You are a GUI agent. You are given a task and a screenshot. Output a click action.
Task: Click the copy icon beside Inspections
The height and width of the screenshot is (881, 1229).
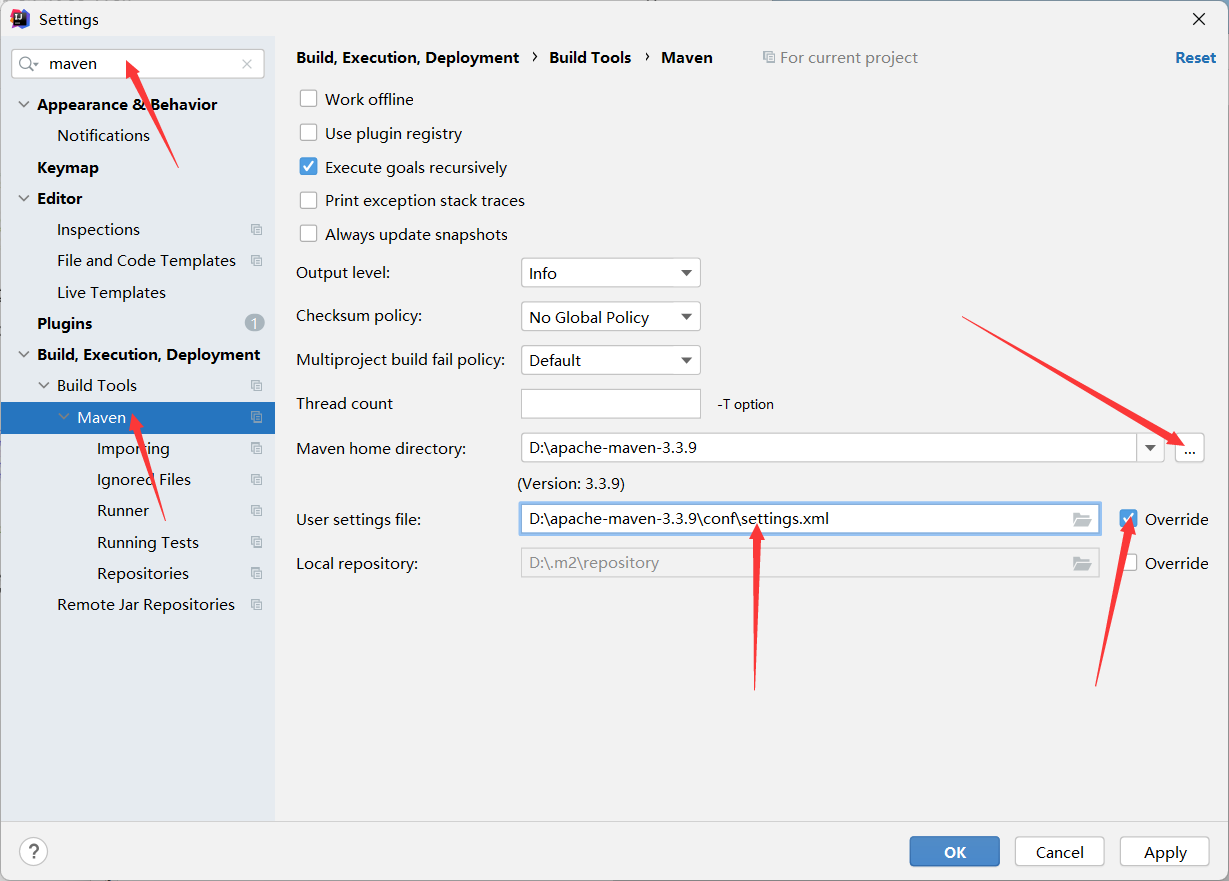(x=256, y=230)
